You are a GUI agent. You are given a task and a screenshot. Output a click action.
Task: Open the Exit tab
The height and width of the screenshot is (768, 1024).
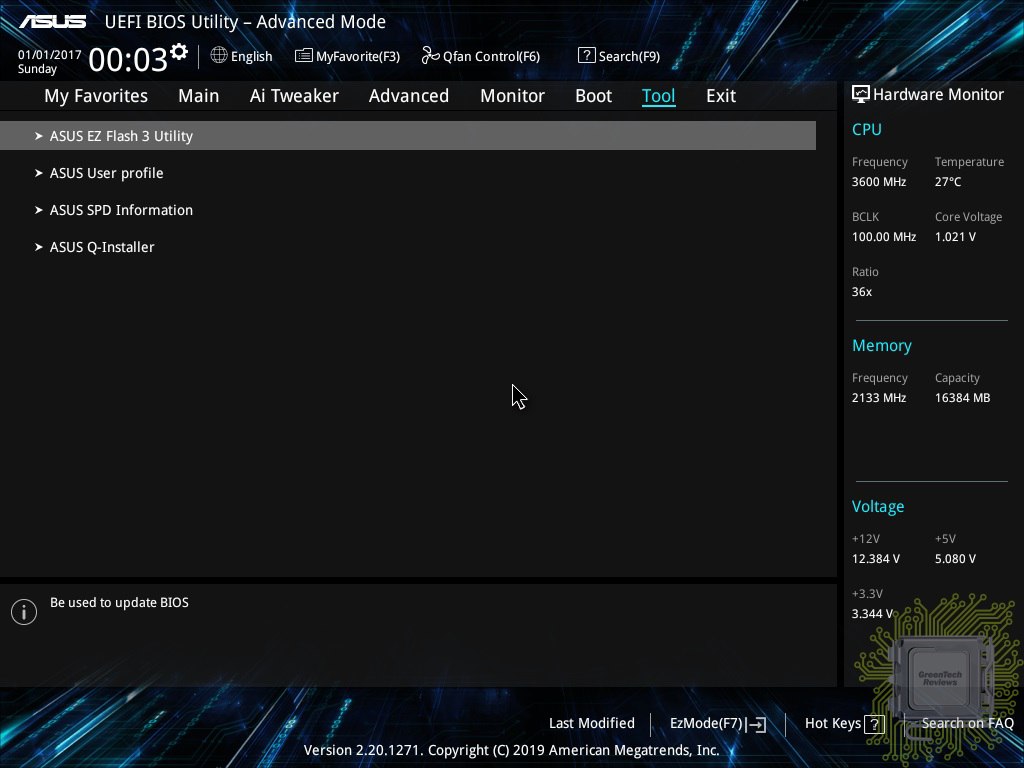point(721,96)
